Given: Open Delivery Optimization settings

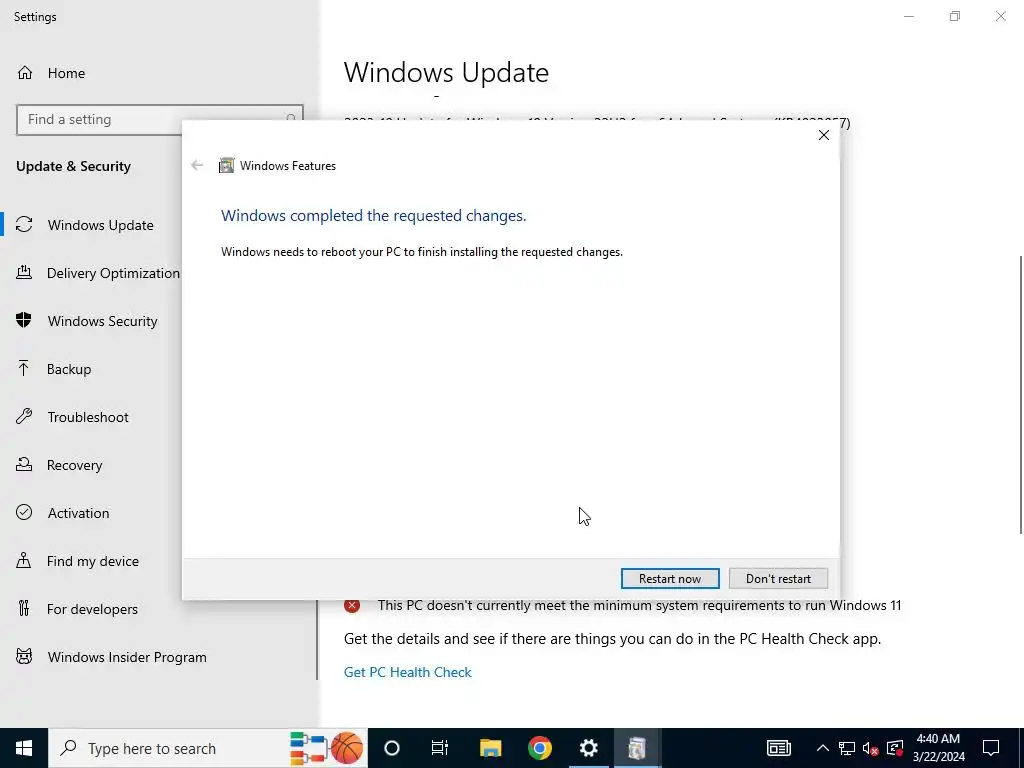Looking at the screenshot, I should pyautogui.click(x=113, y=273).
